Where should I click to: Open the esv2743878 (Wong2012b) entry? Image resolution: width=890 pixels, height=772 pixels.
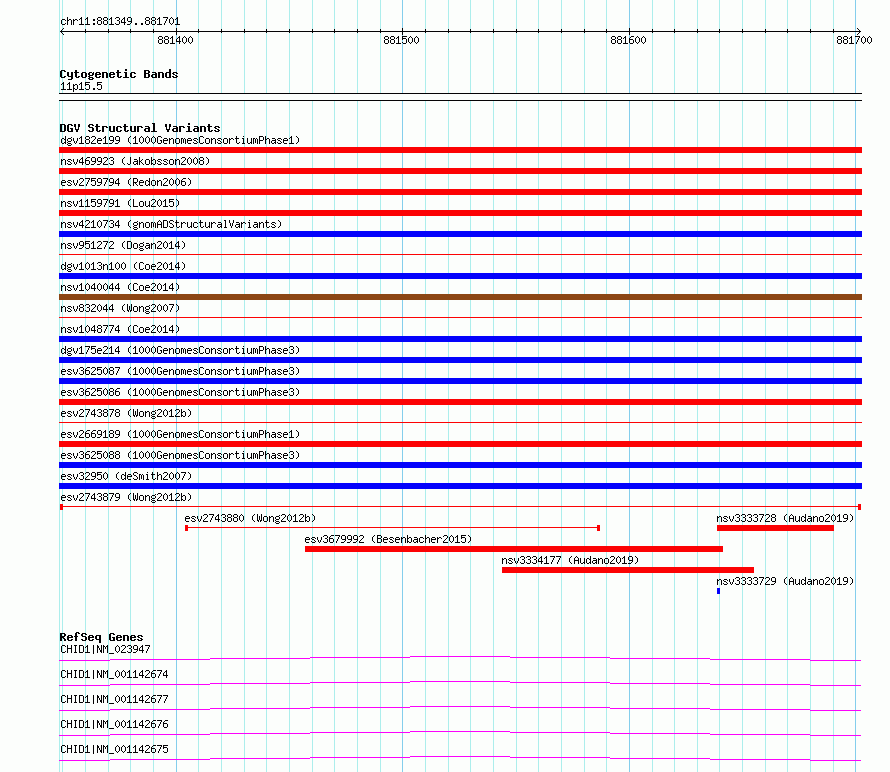tap(126, 413)
